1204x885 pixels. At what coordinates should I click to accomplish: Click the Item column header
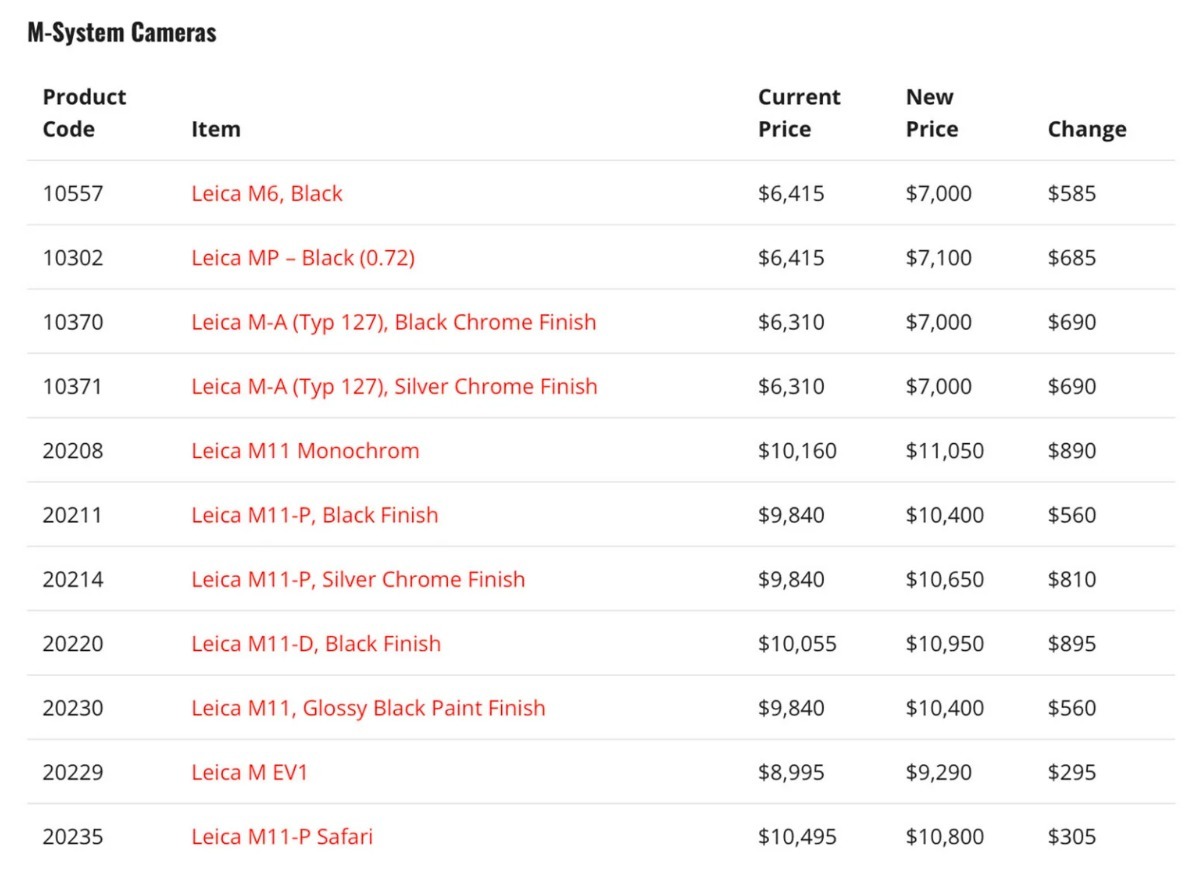[x=215, y=129]
